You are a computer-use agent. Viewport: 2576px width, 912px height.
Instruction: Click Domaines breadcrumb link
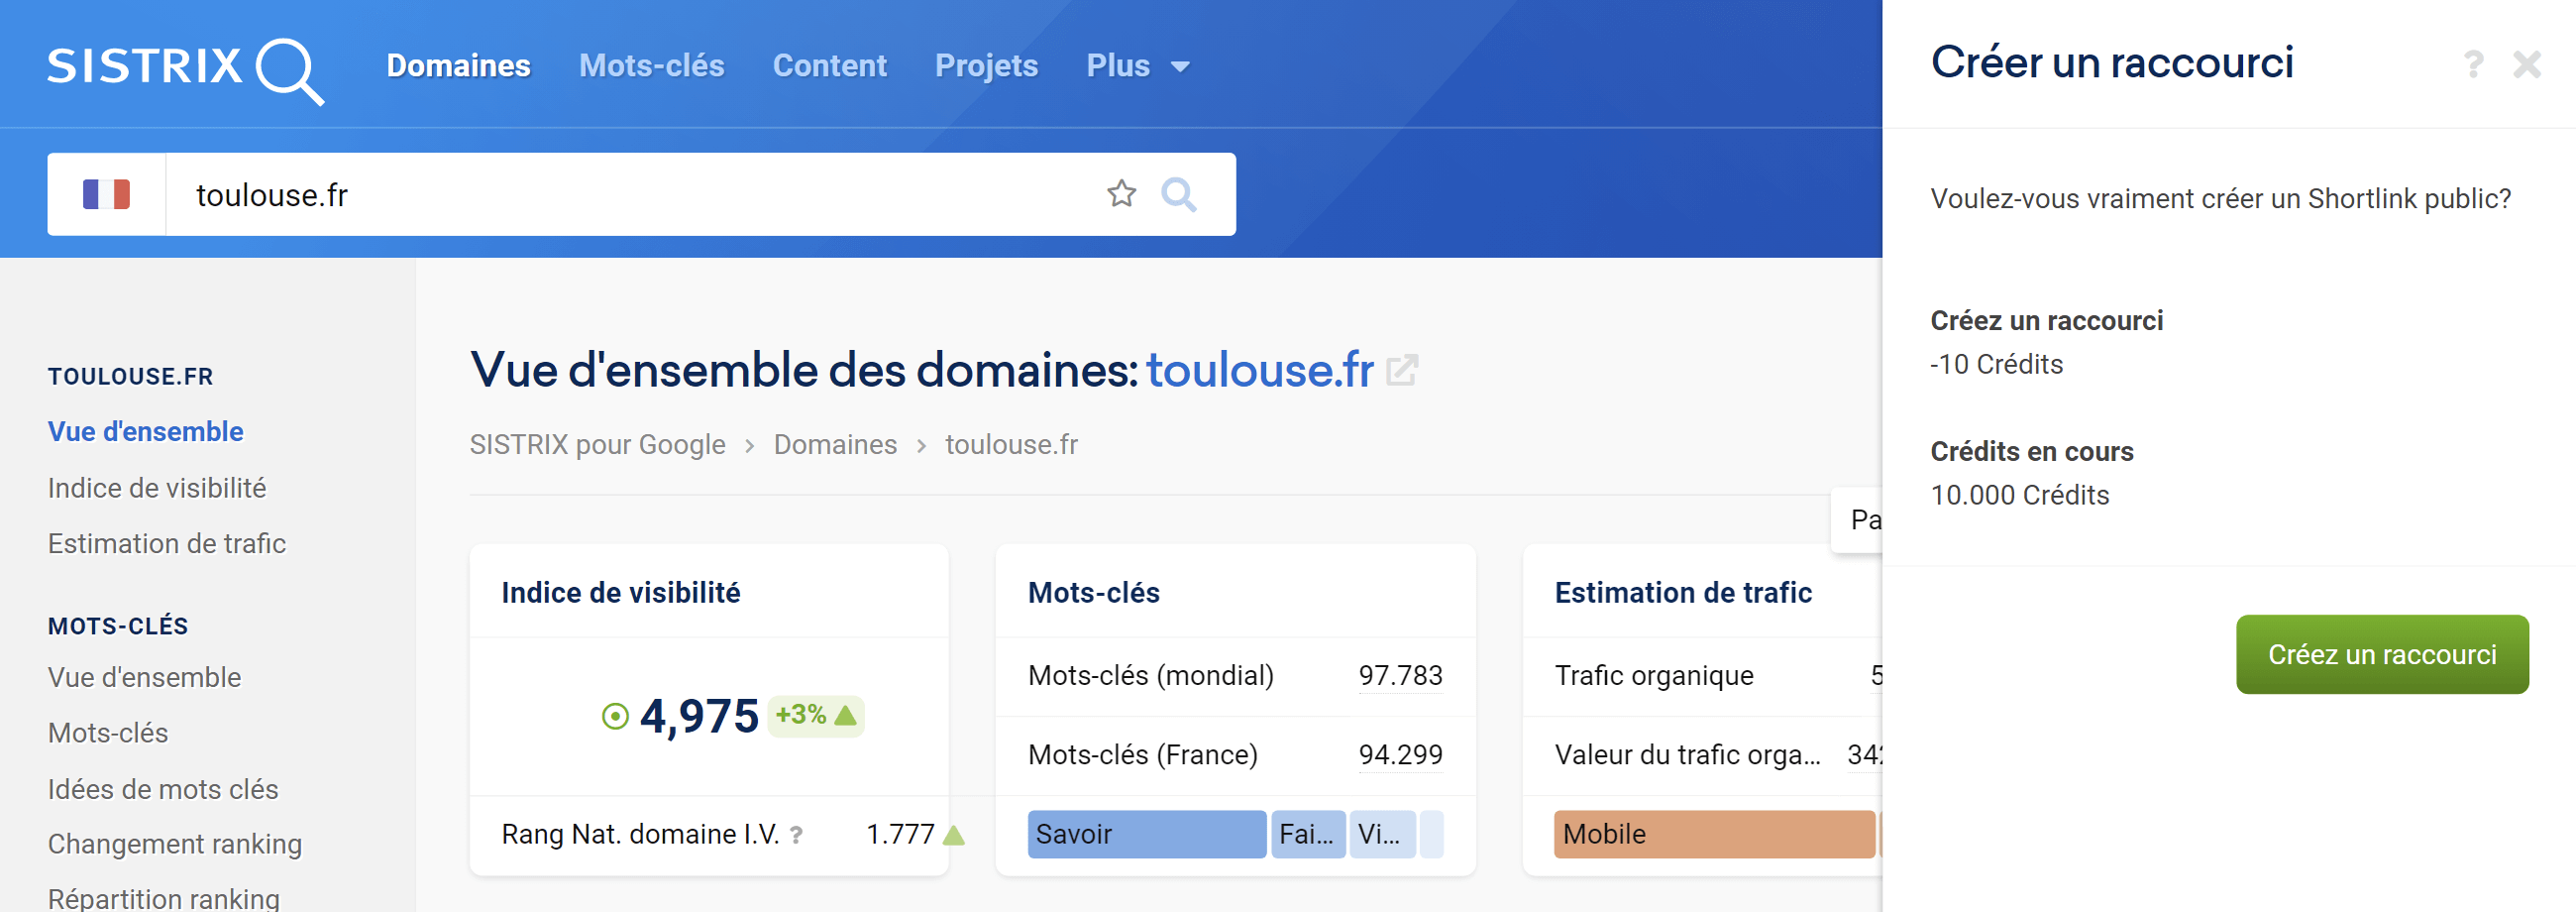click(835, 444)
